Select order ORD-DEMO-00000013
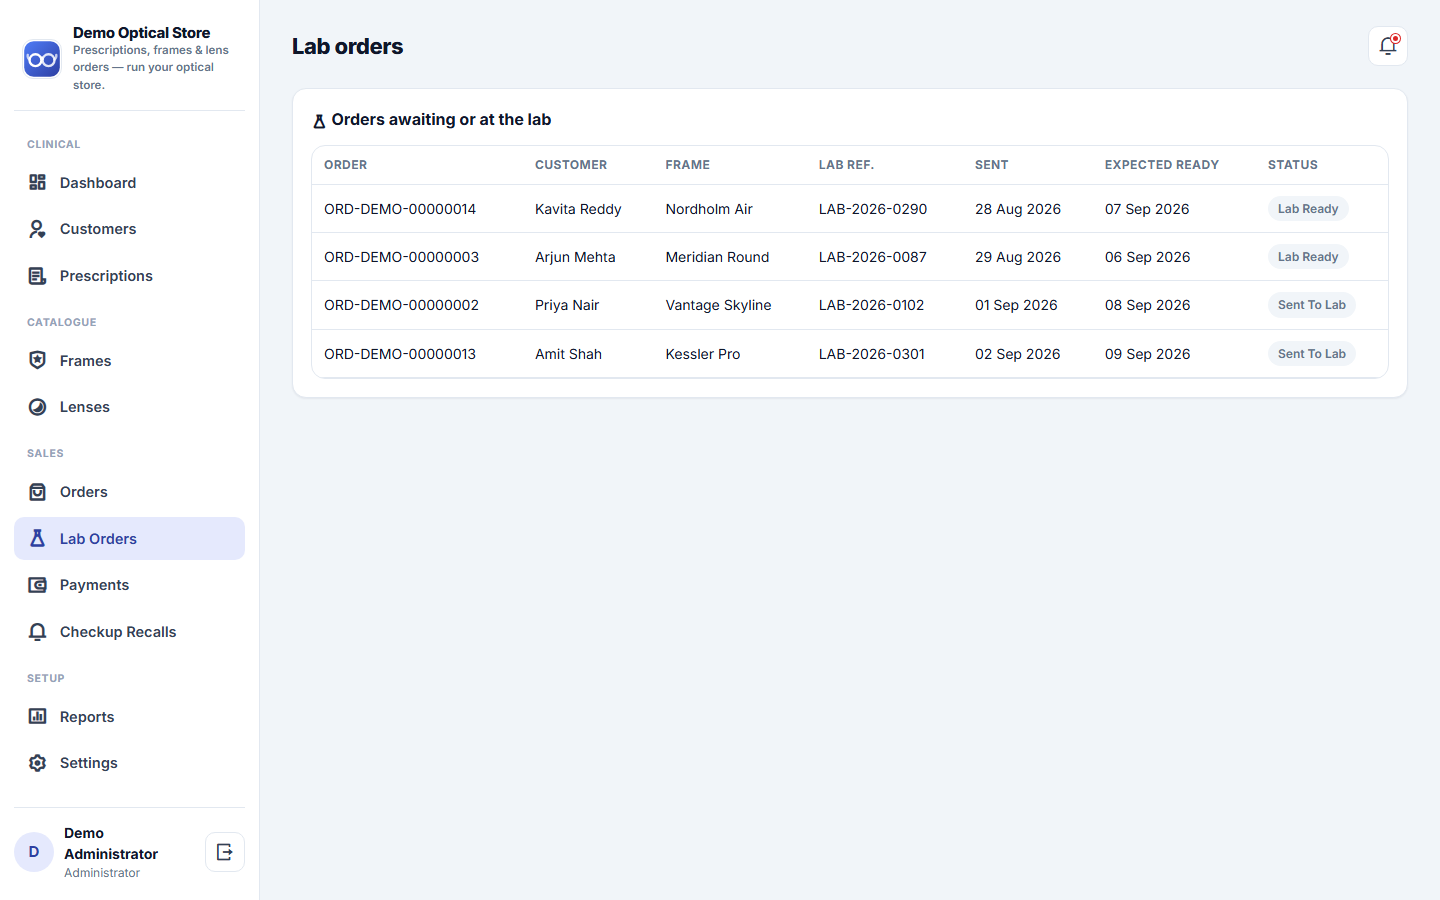This screenshot has height=900, width=1440. tap(400, 354)
